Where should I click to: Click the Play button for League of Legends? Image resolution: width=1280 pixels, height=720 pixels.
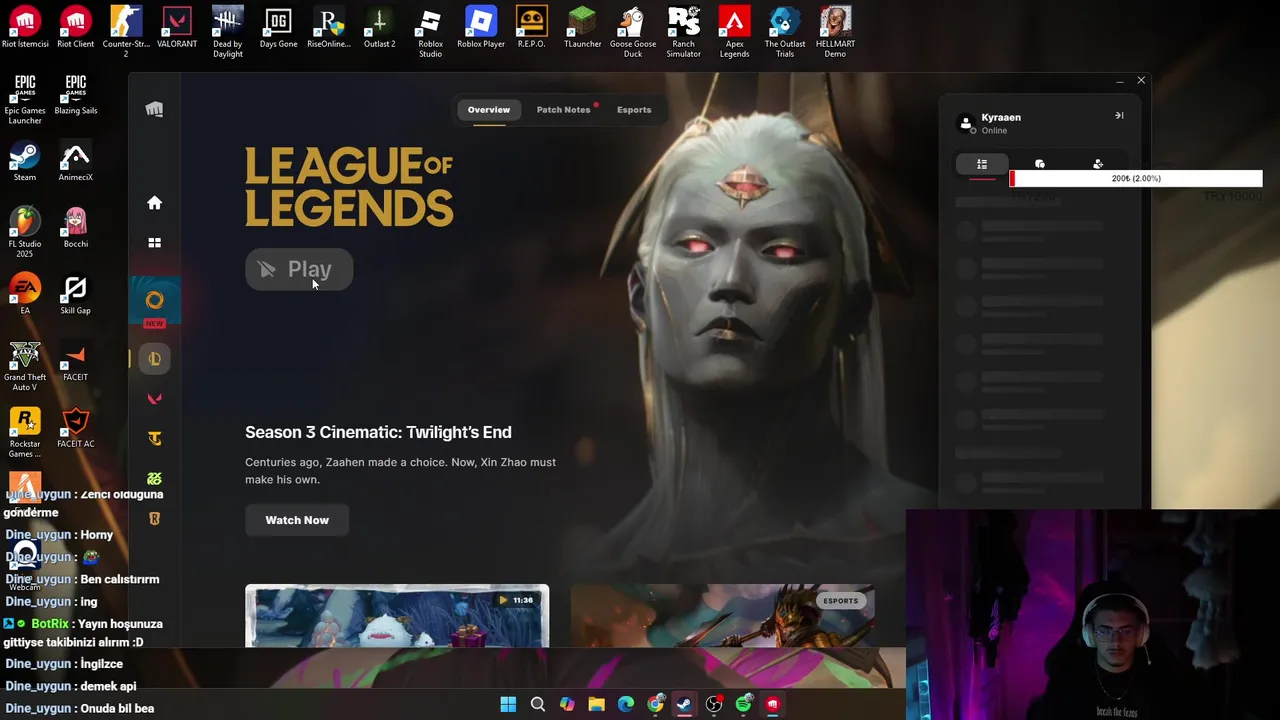tap(299, 269)
